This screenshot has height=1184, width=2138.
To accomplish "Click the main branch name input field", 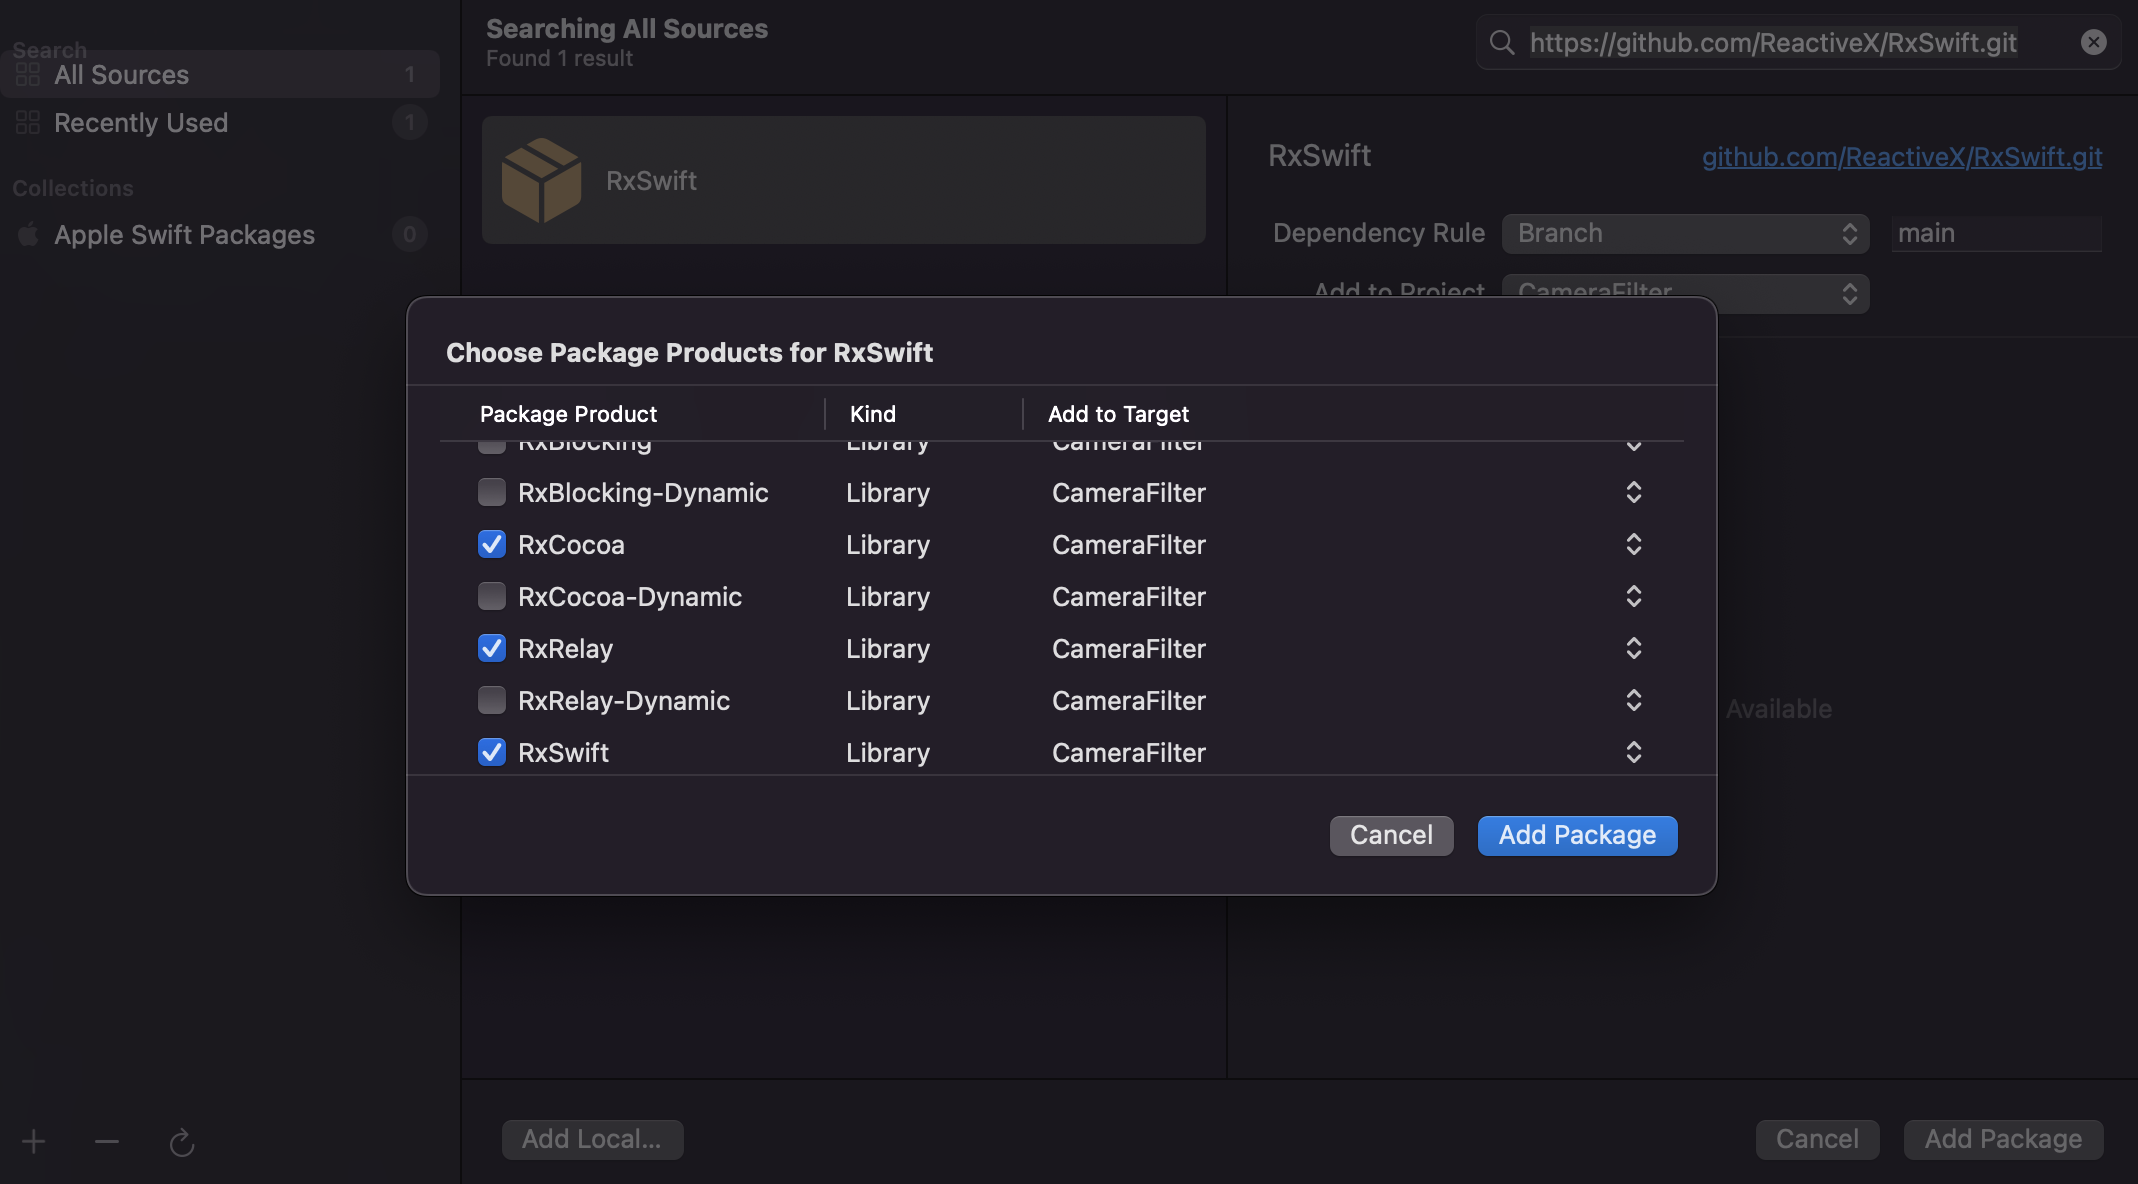I will 1995,233.
